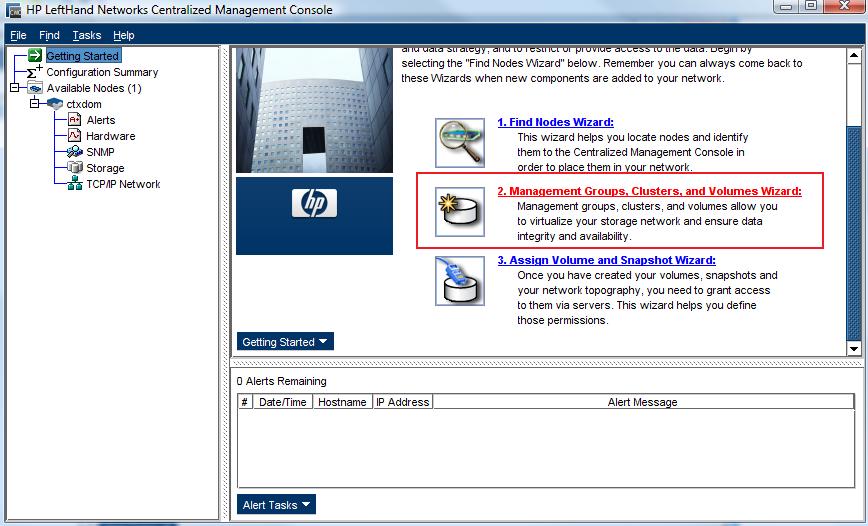Open the Alert Tasks dropdown button
The width and height of the screenshot is (868, 526).
click(x=276, y=504)
